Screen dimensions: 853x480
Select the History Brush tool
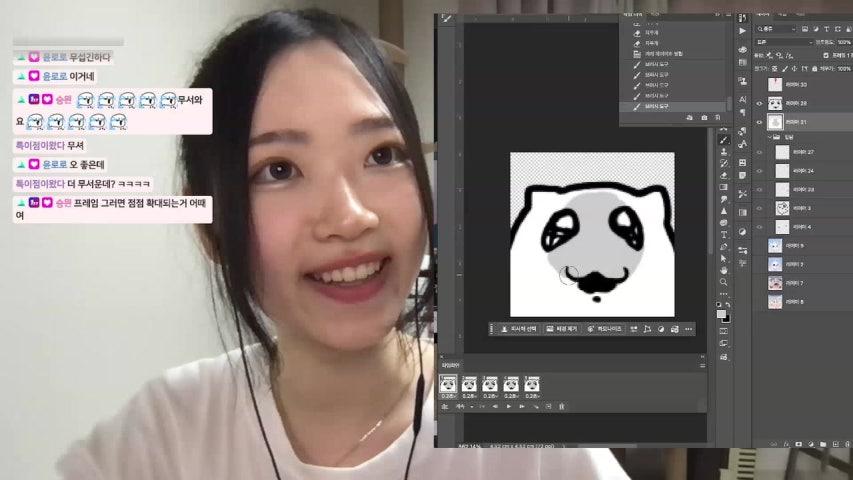click(724, 163)
